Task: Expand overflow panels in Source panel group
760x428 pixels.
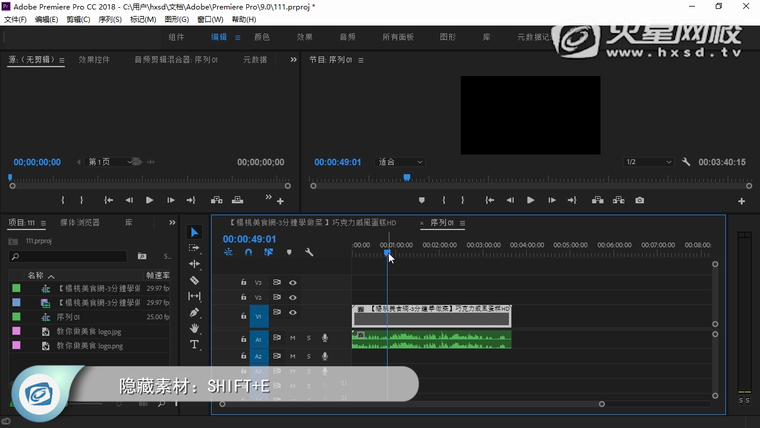Action: 293,60
